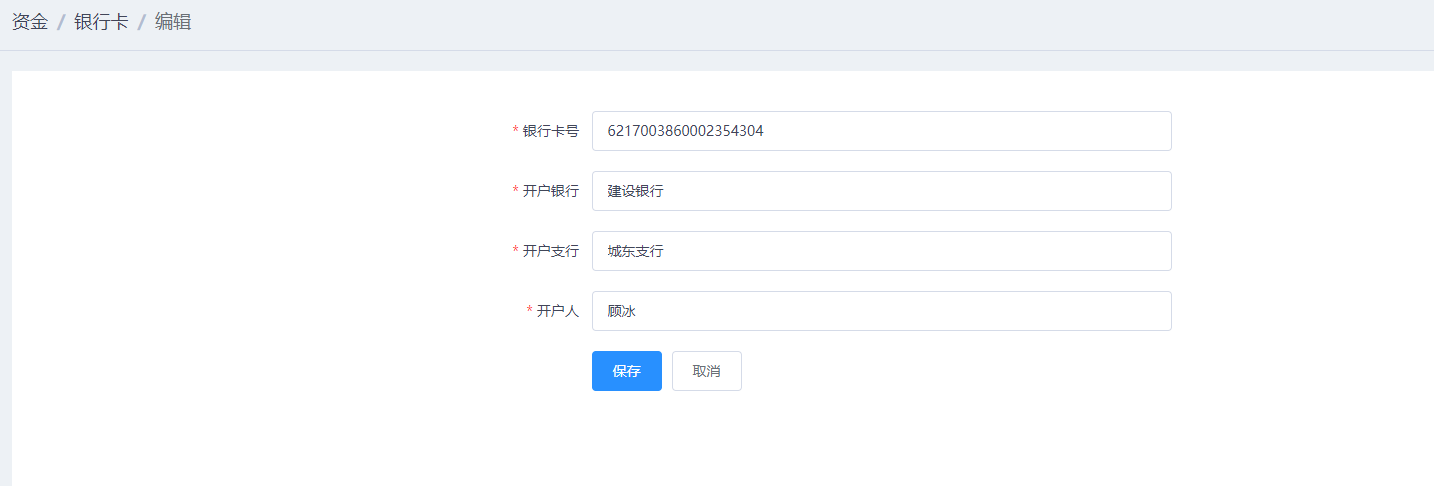Screen dimensions: 1434x486
Task: Click the slash separator before 编辑
Action: pyautogui.click(x=142, y=22)
